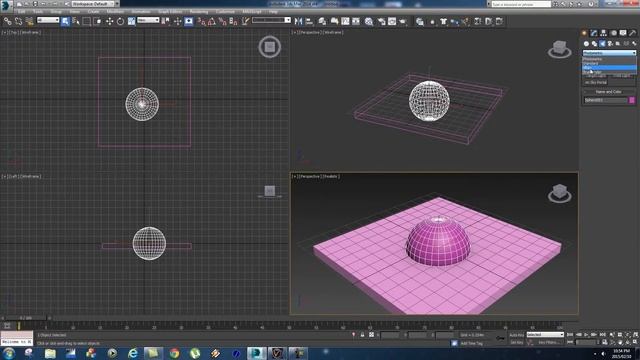Open the Rendered Frame Window
This screenshot has width=640, height=360.
[x=392, y=21]
